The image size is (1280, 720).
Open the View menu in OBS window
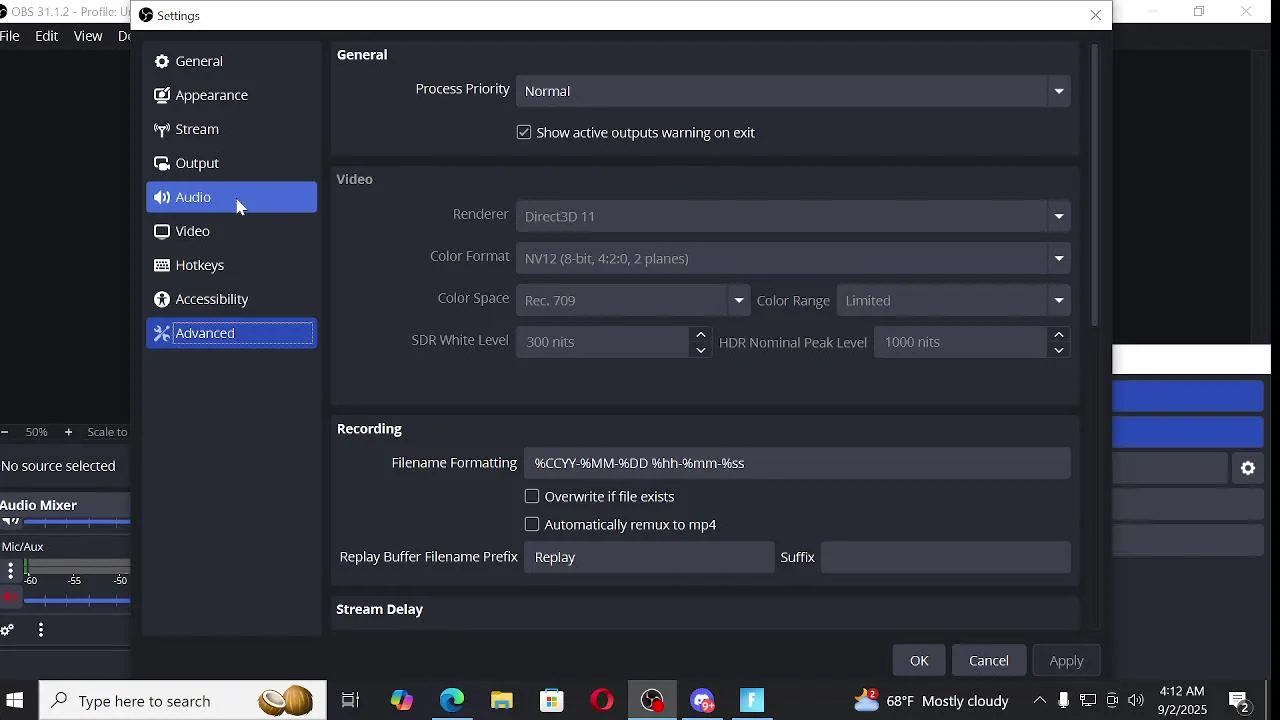pyautogui.click(x=88, y=36)
